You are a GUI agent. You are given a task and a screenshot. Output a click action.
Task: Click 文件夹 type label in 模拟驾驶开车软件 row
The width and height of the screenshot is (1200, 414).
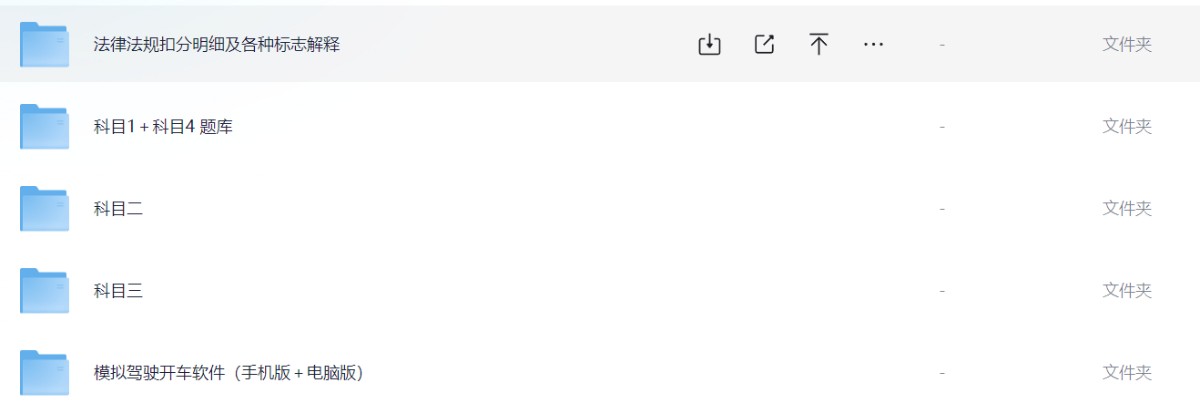pos(1127,373)
